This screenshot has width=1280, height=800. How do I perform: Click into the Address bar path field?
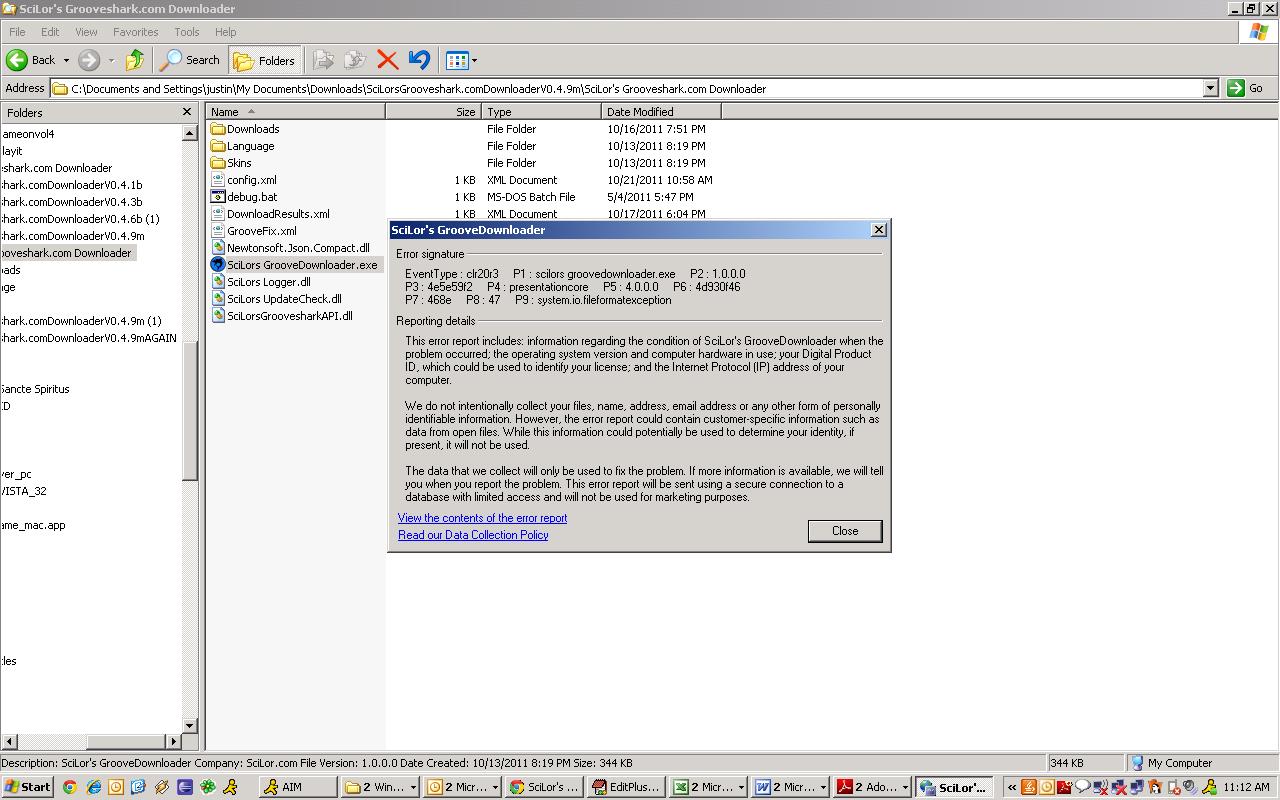click(x=627, y=88)
